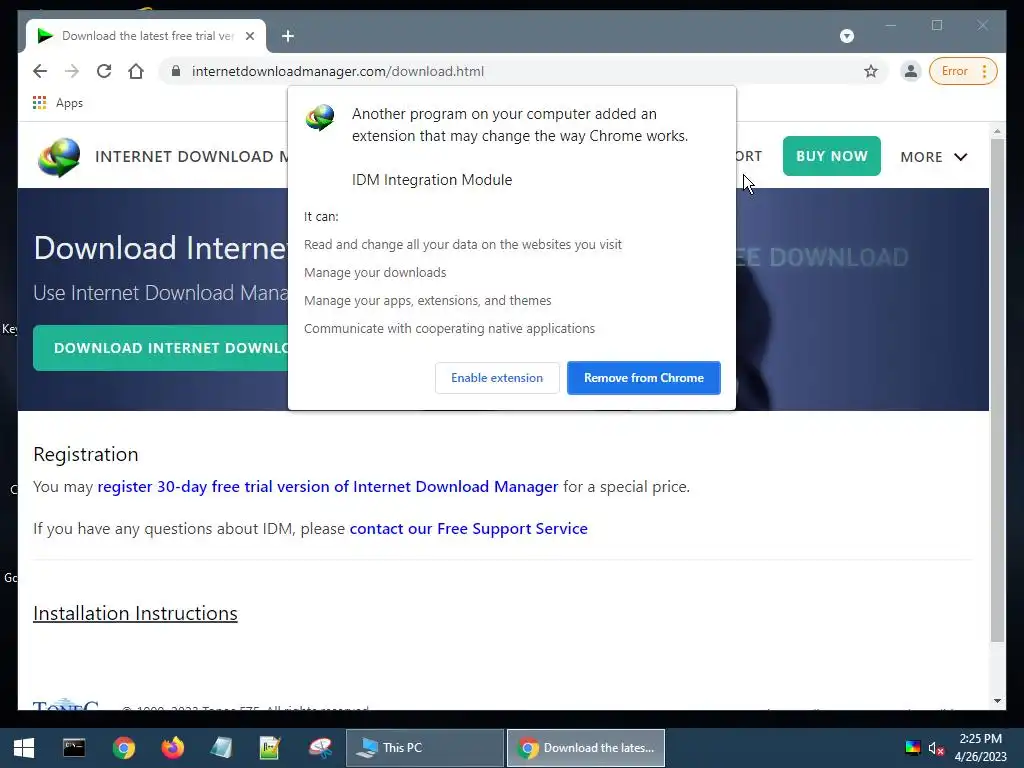Click the Chrome forward arrow
The height and width of the screenshot is (768, 1024).
pos(72,71)
